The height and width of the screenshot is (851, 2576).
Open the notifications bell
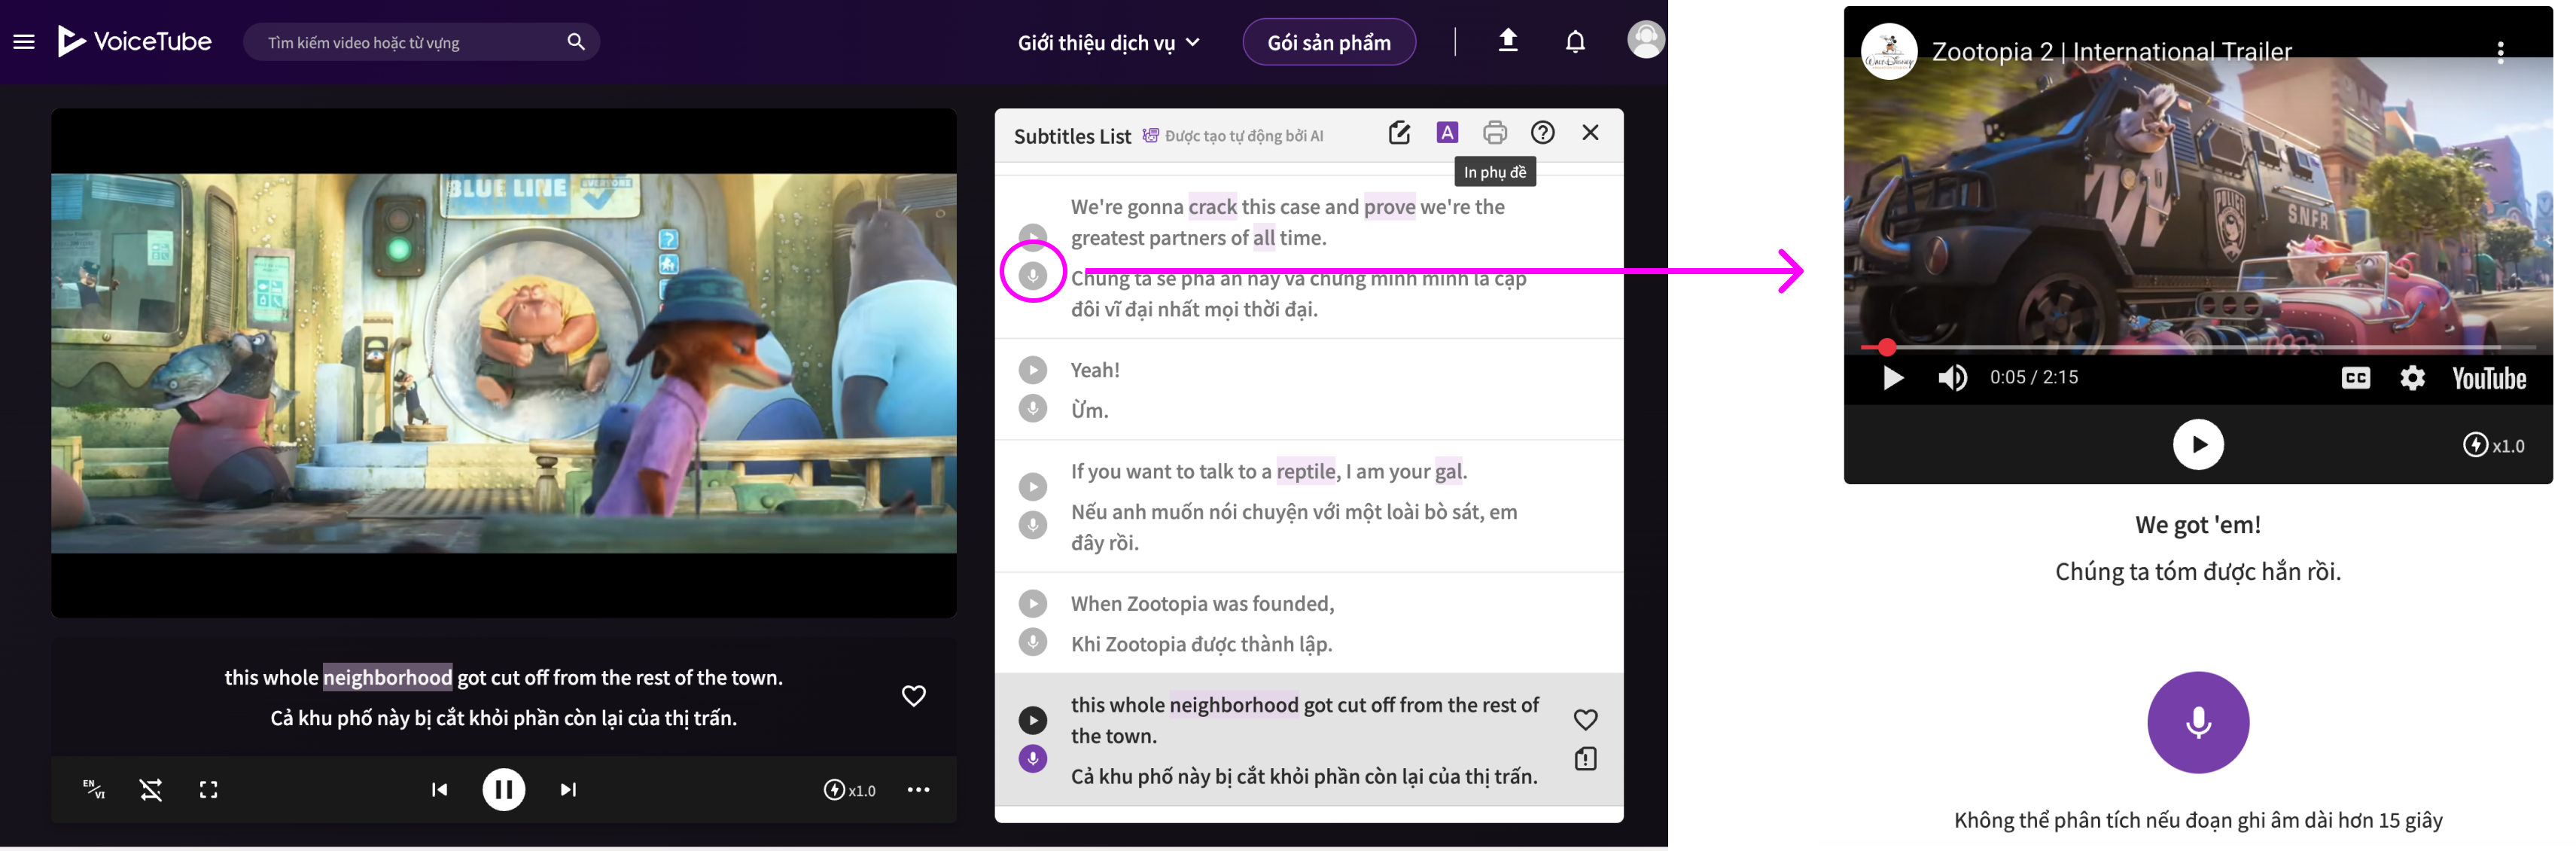1575,42
